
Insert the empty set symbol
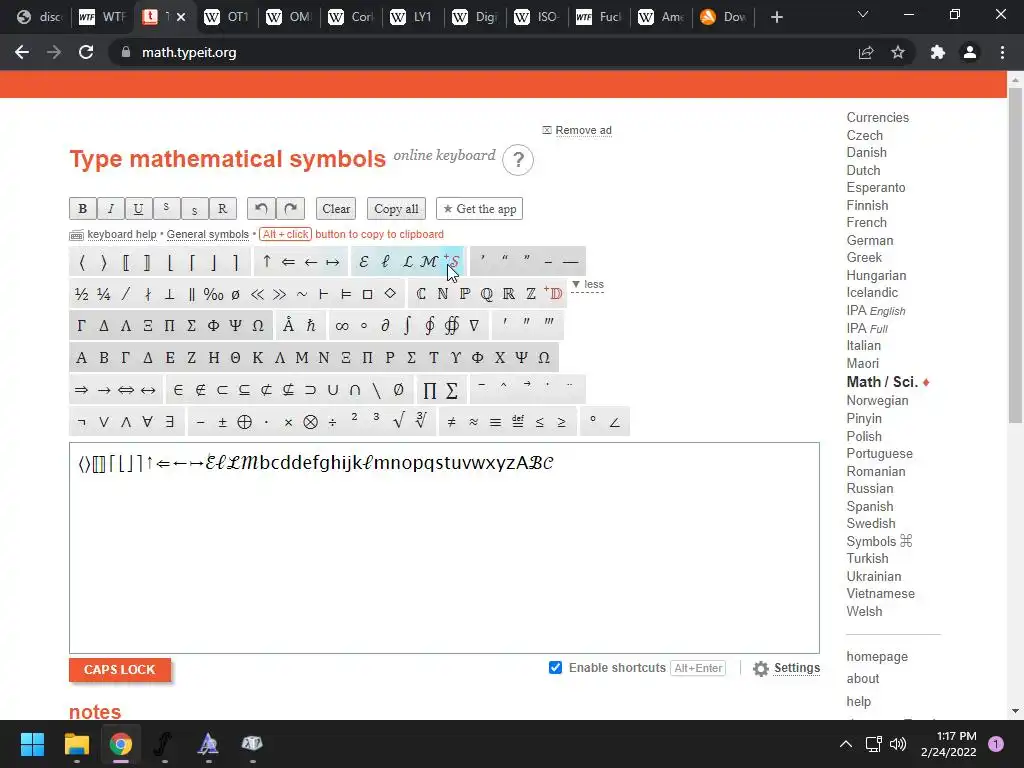(398, 391)
